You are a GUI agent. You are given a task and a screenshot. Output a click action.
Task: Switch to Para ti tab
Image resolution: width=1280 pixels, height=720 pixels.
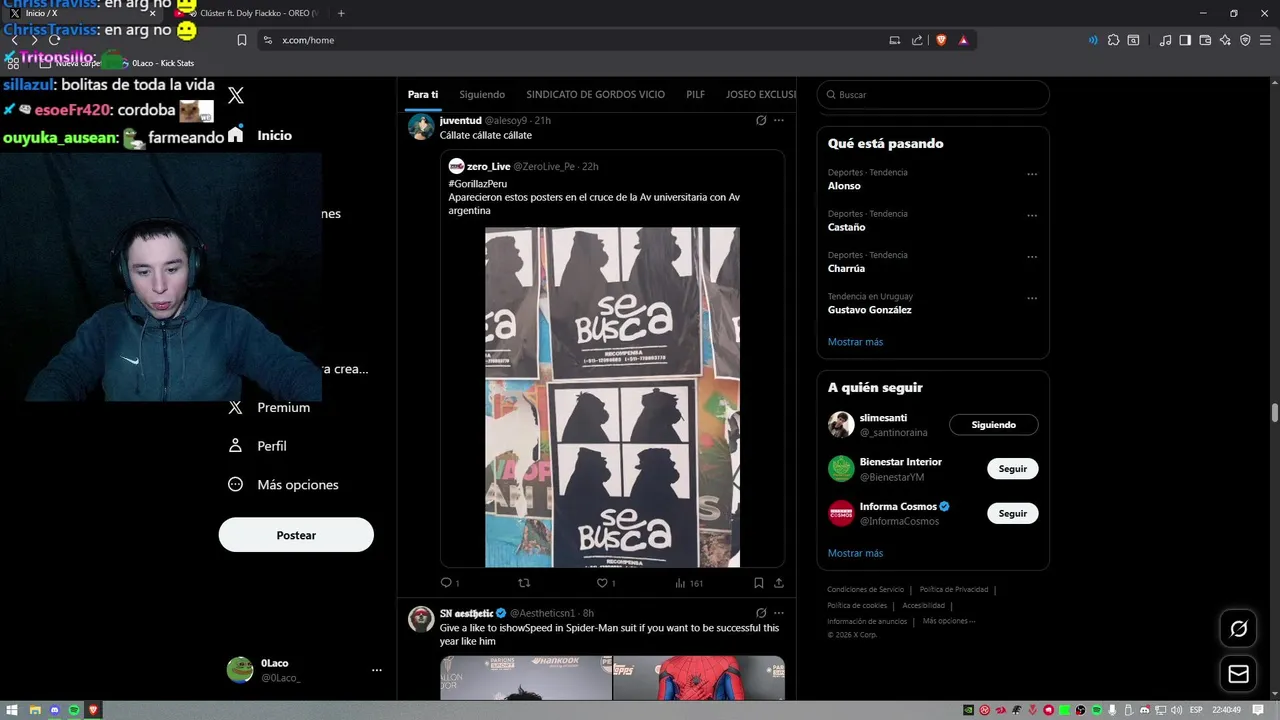[423, 94]
